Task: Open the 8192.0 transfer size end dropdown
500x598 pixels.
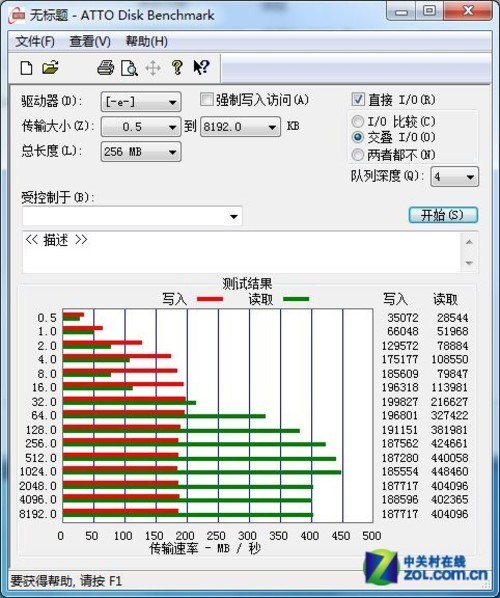Action: tap(240, 127)
